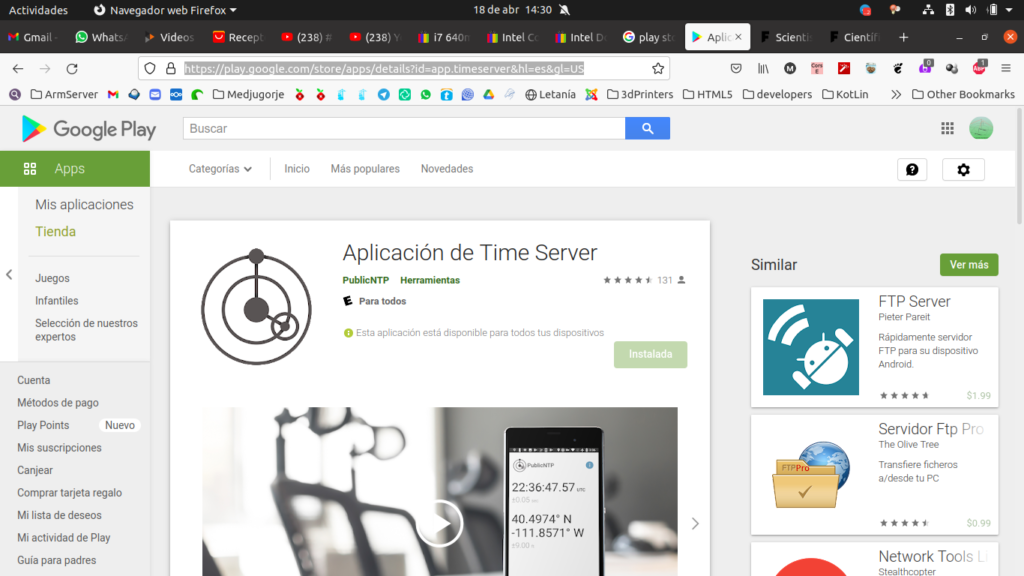The height and width of the screenshot is (576, 1024).
Task: Open Métodos de pago
Action: 57,403
